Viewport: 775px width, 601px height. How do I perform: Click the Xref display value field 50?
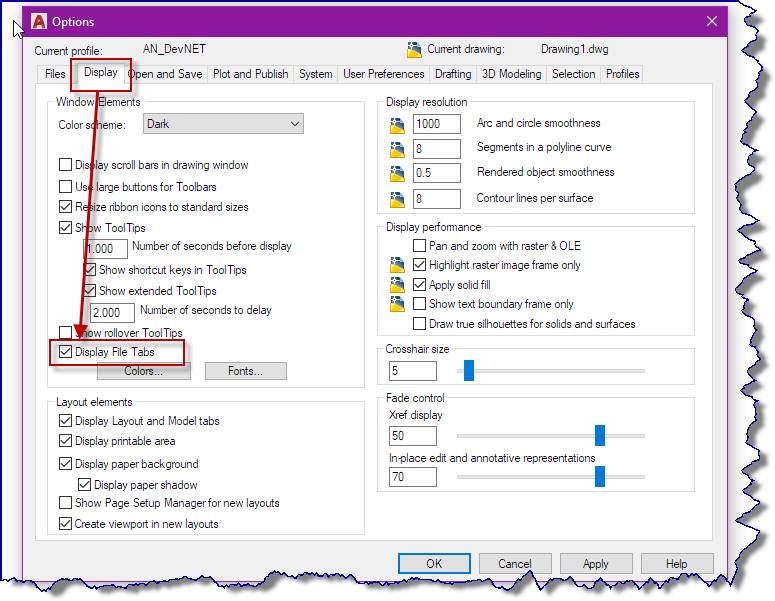pos(413,436)
